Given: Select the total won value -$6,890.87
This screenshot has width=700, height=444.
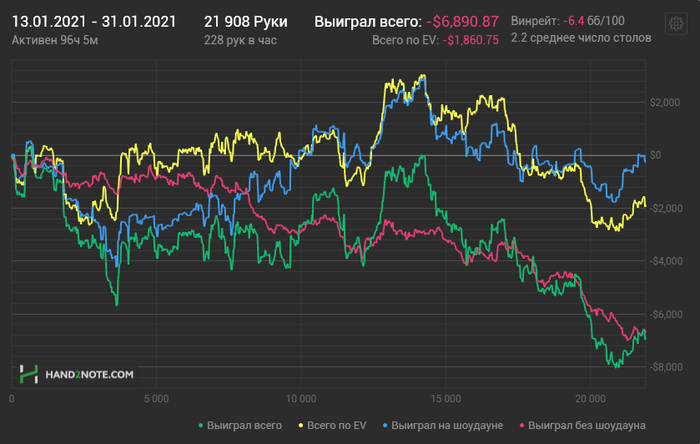Looking at the screenshot, I should coord(462,21).
